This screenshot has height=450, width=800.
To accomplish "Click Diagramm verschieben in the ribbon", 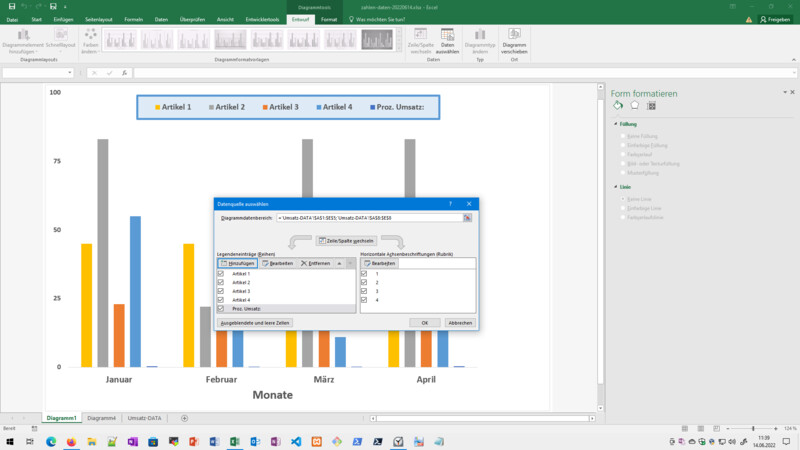I will [x=514, y=41].
